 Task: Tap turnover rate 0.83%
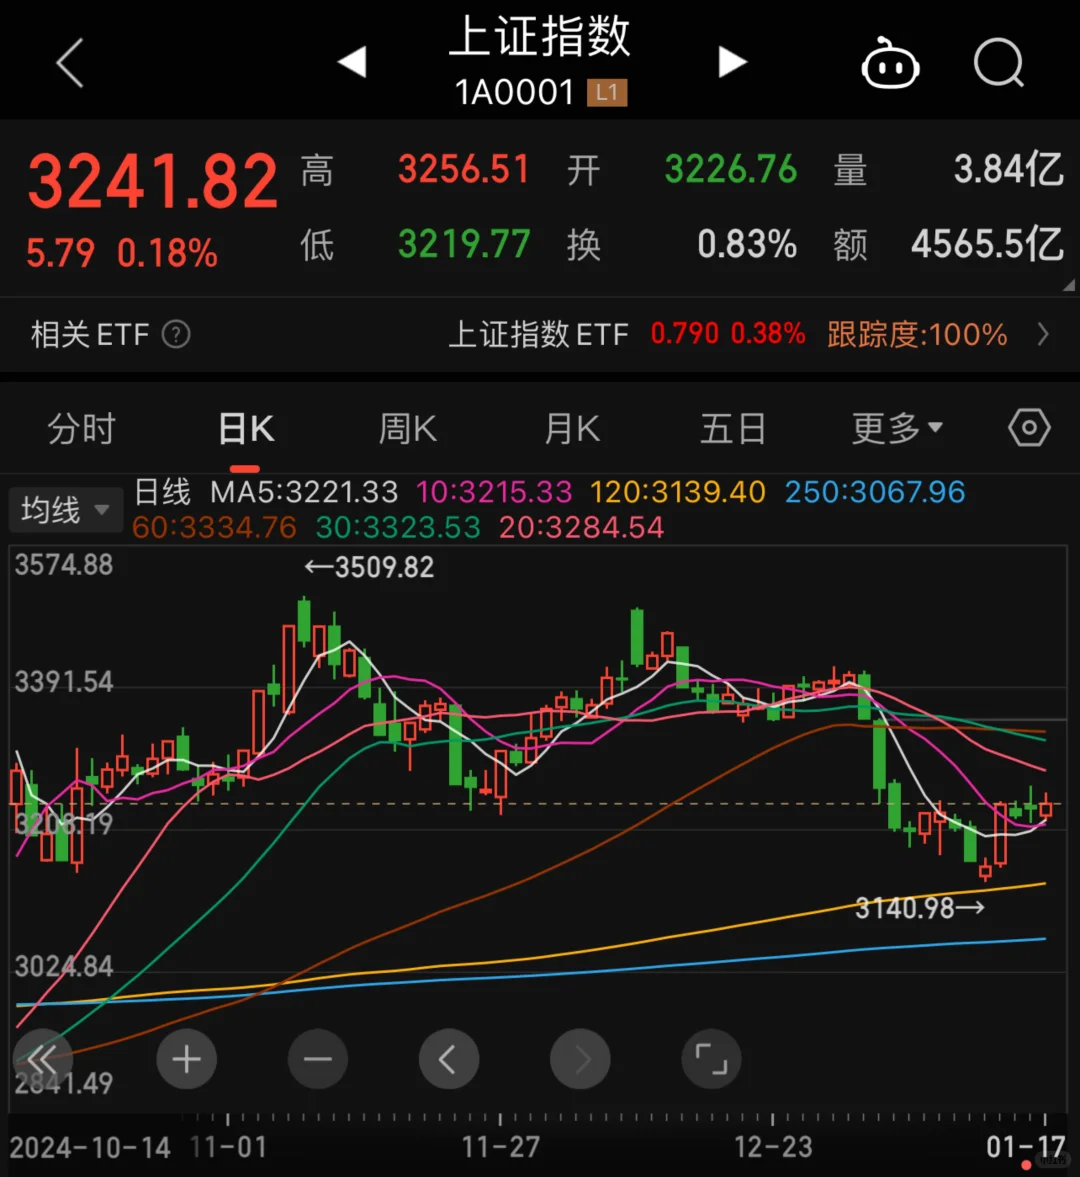point(747,244)
